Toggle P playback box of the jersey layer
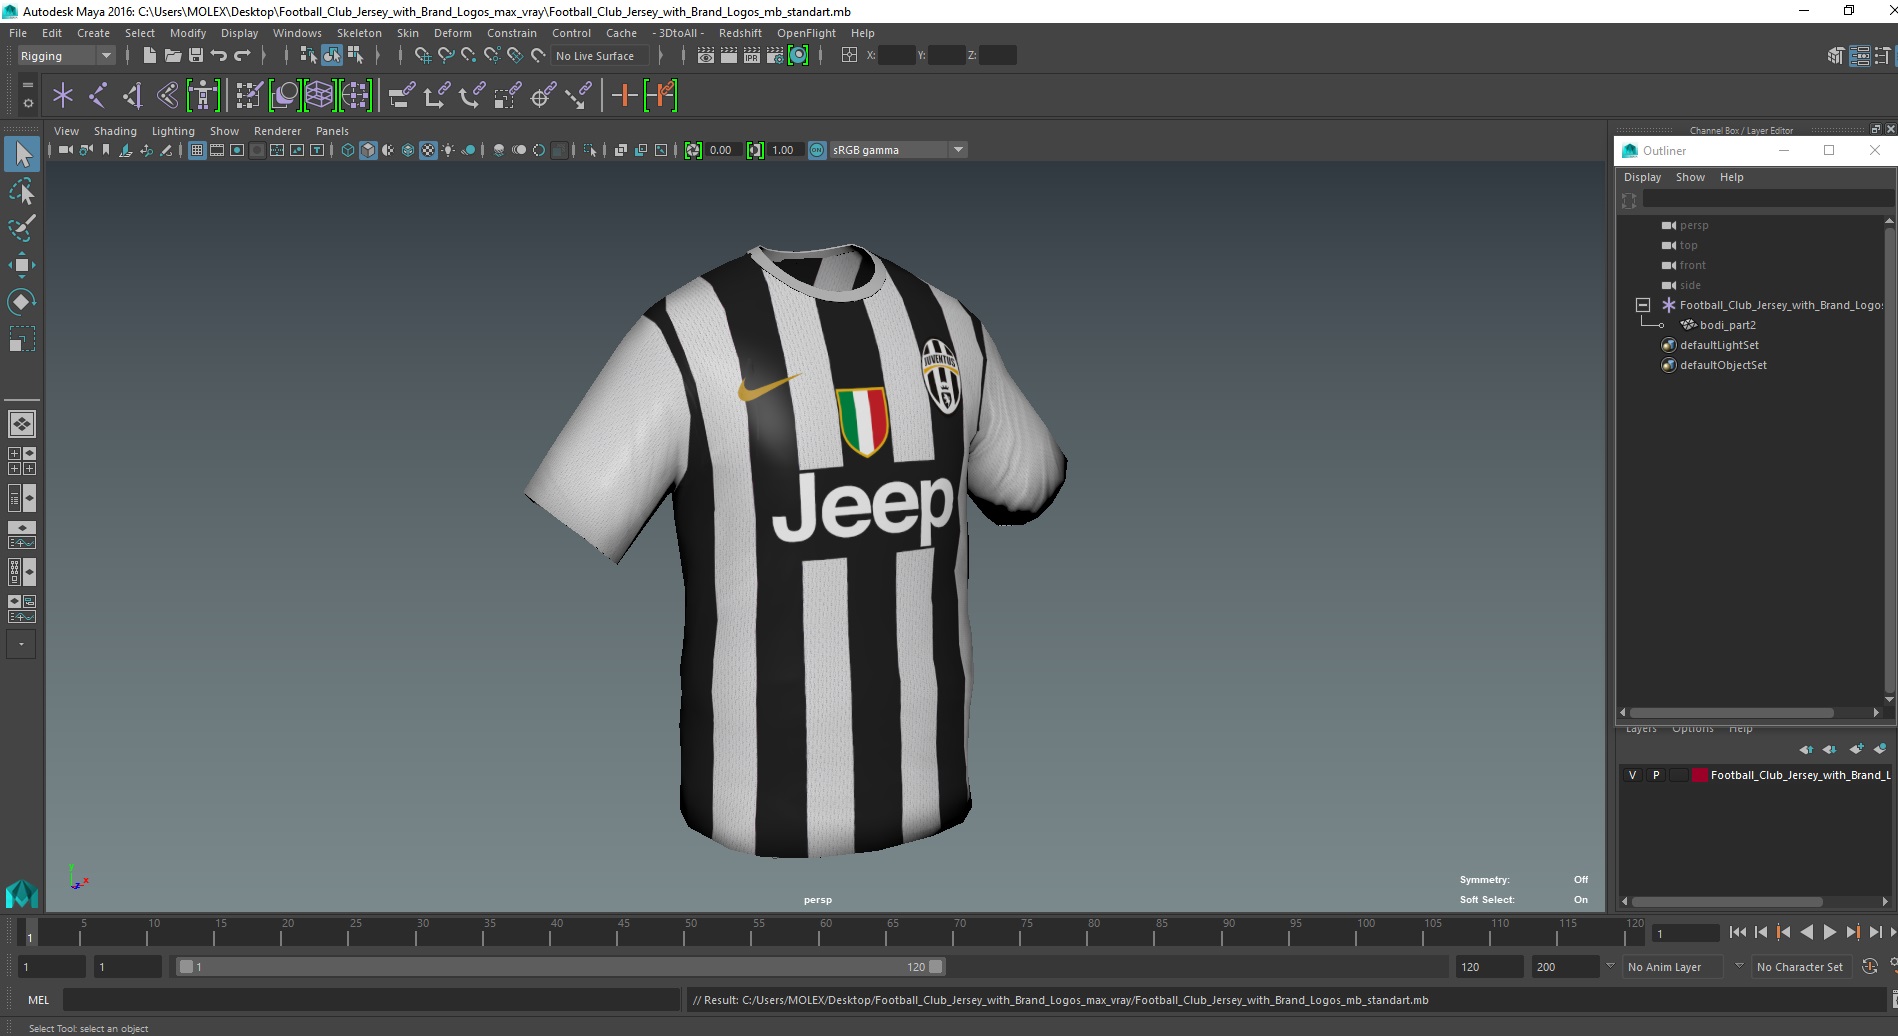1898x1036 pixels. tap(1656, 775)
